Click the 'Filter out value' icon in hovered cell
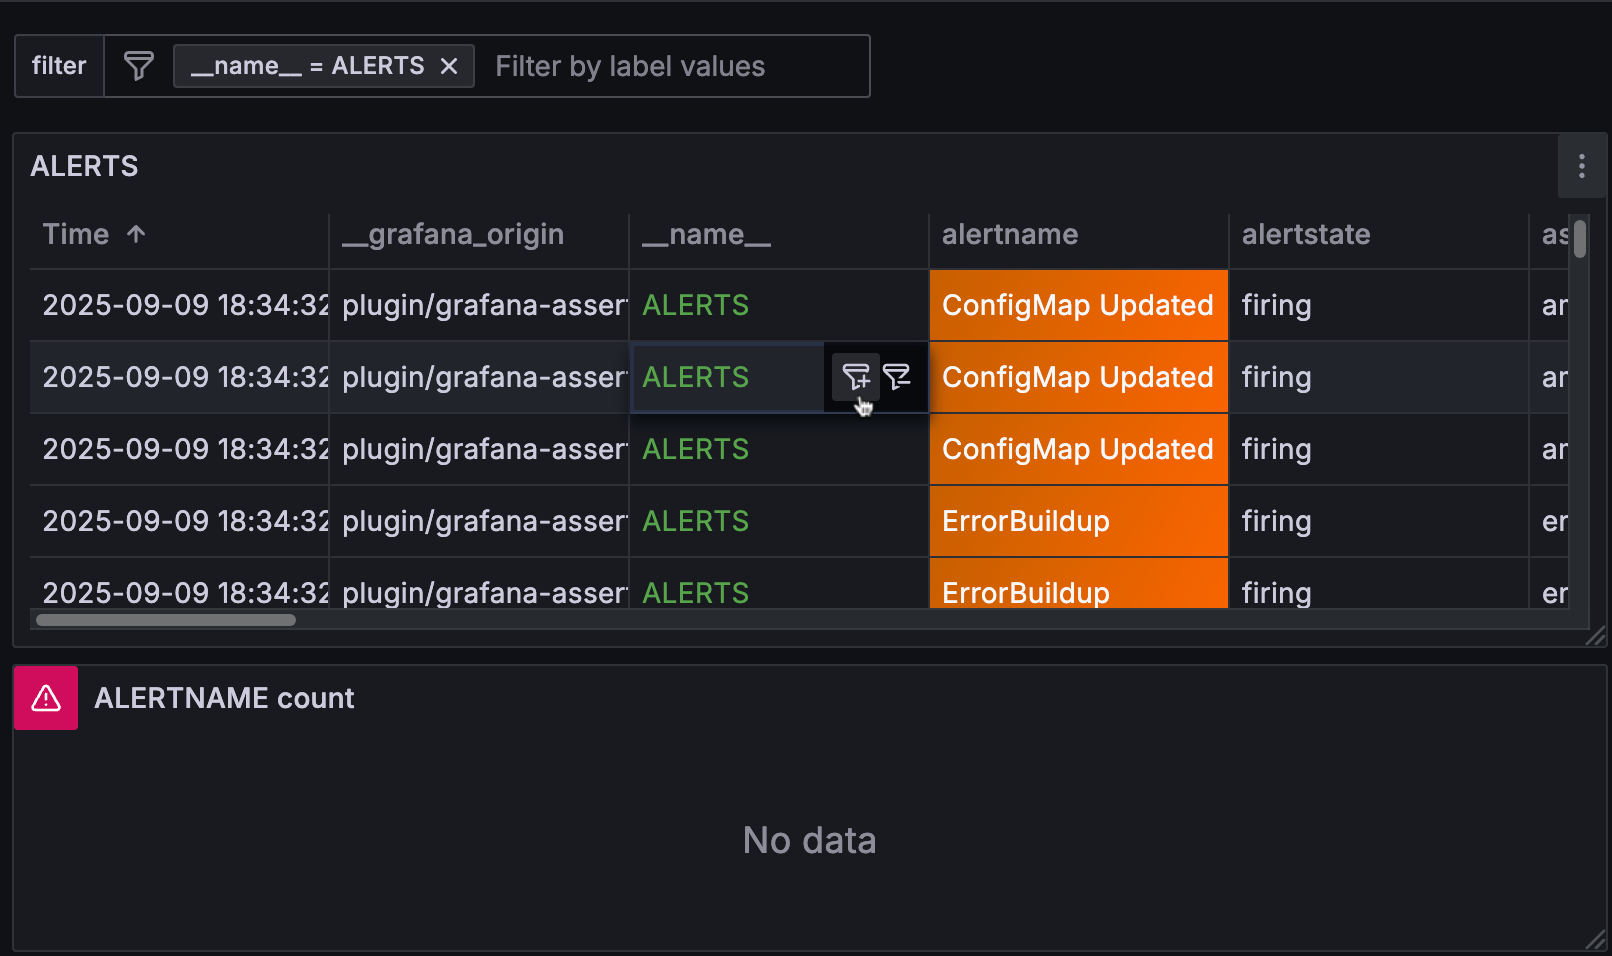Image resolution: width=1612 pixels, height=956 pixels. coord(897,376)
